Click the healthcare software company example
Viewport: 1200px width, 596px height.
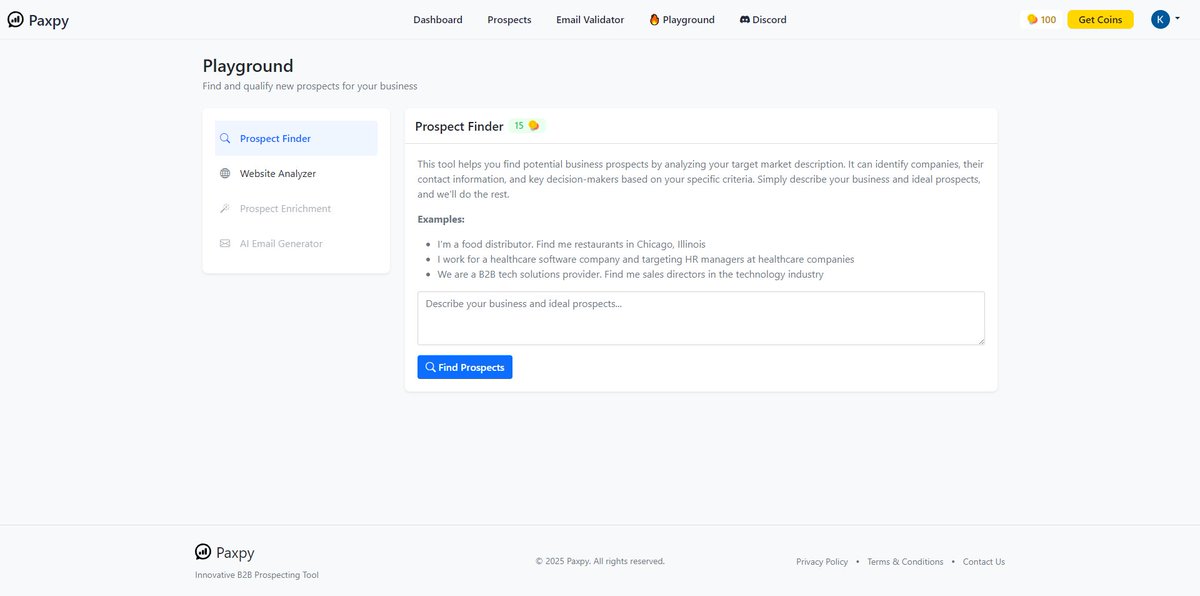pyautogui.click(x=646, y=259)
